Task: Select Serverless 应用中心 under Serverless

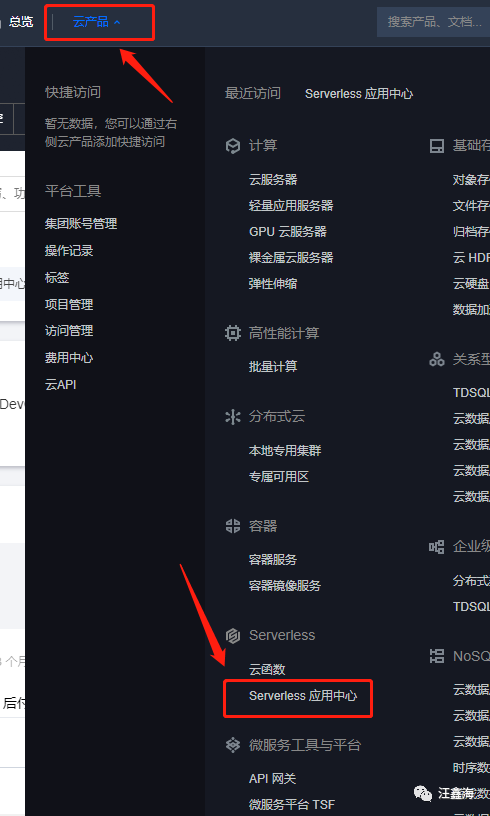Action: tap(303, 696)
